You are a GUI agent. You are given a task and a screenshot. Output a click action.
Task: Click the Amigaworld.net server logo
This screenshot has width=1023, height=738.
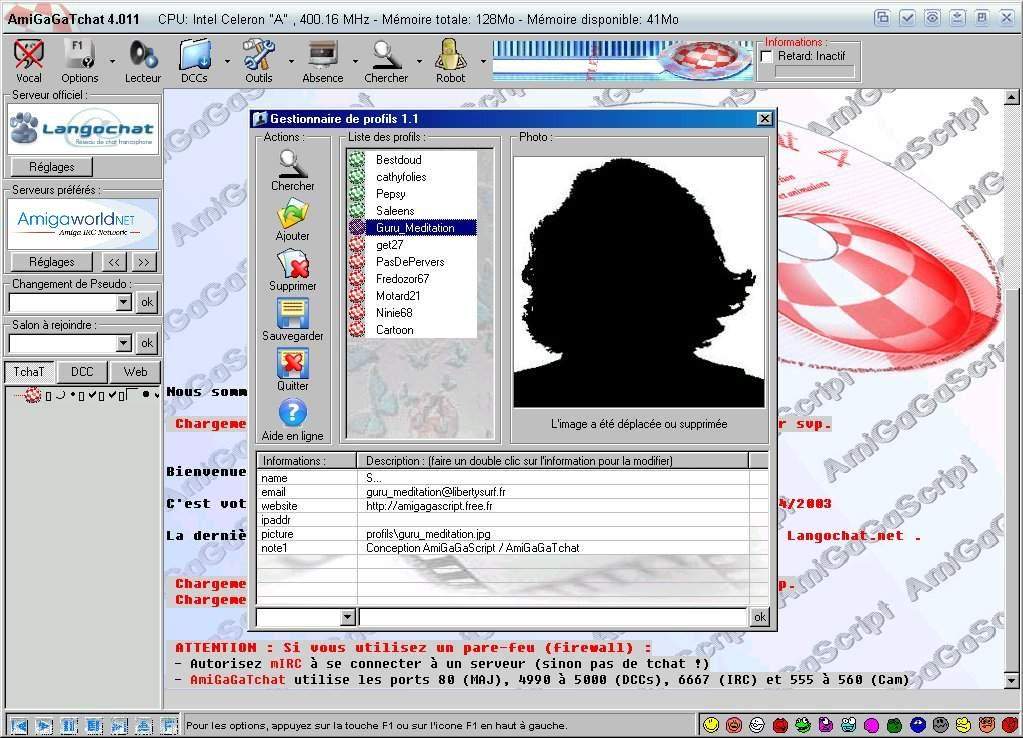[83, 224]
